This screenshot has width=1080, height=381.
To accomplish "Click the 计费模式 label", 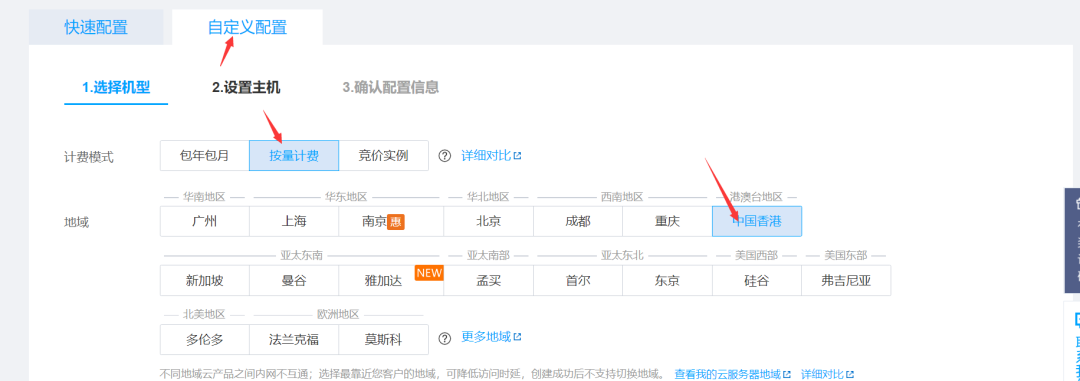I will (89, 157).
